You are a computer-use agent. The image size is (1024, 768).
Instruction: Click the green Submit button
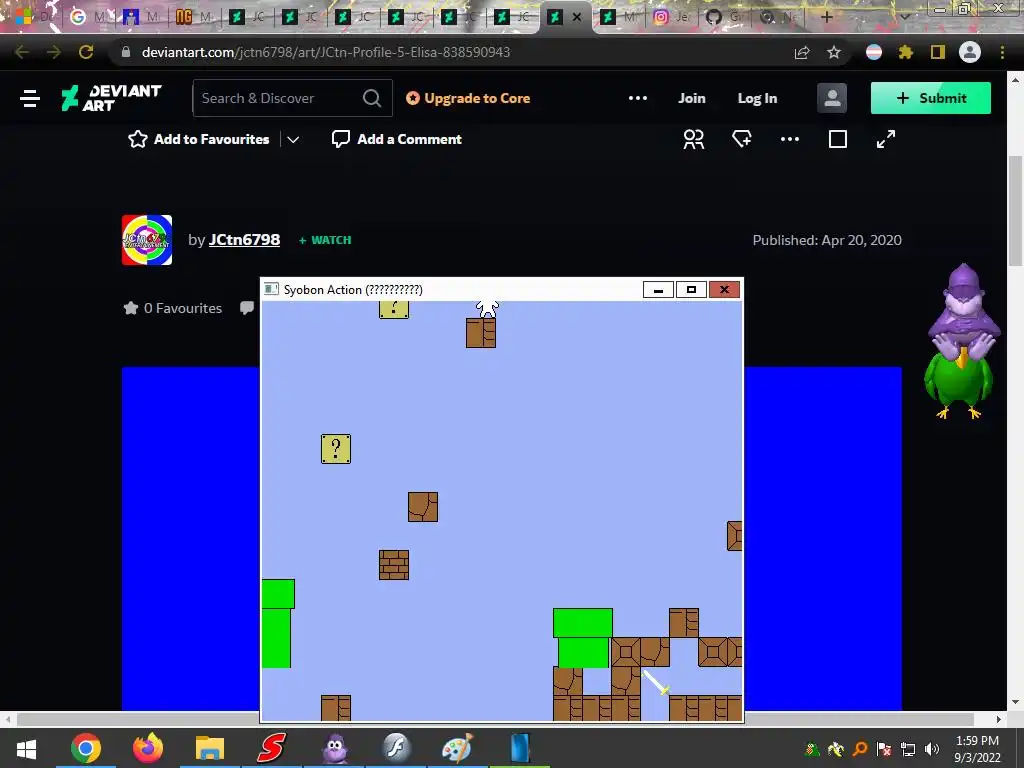pos(931,98)
